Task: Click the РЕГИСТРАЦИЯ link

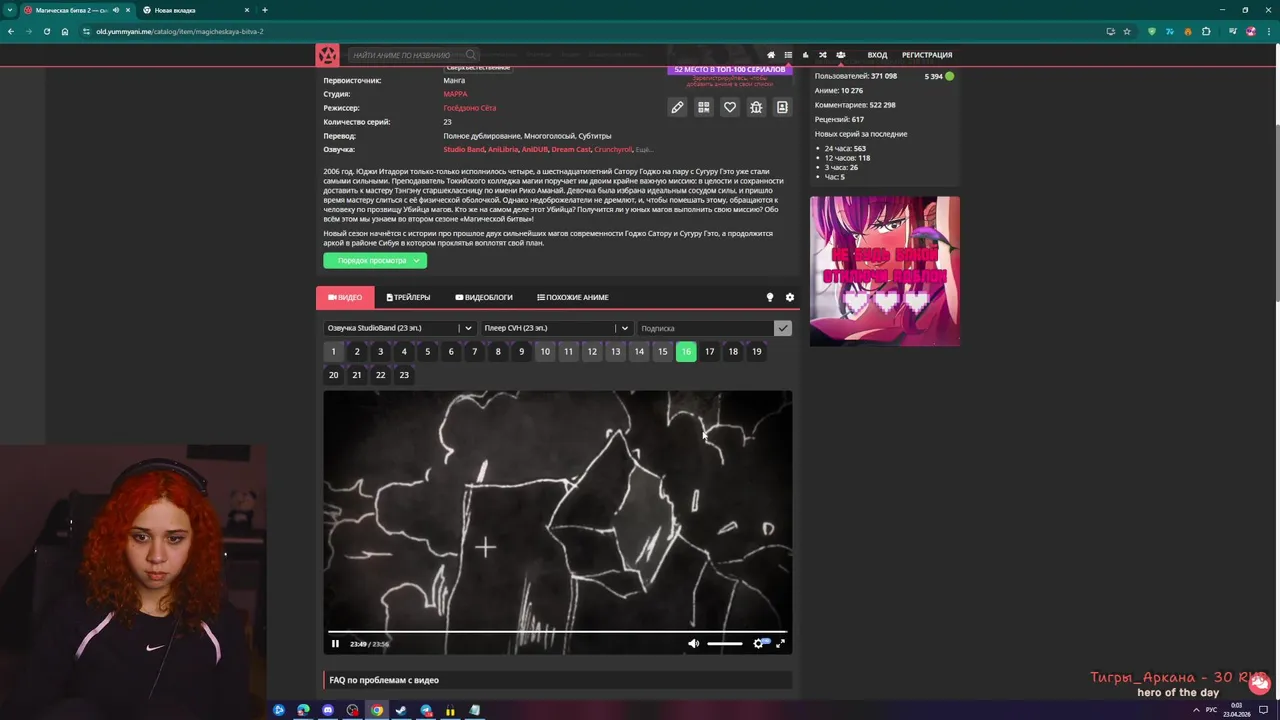Action: coord(927,55)
